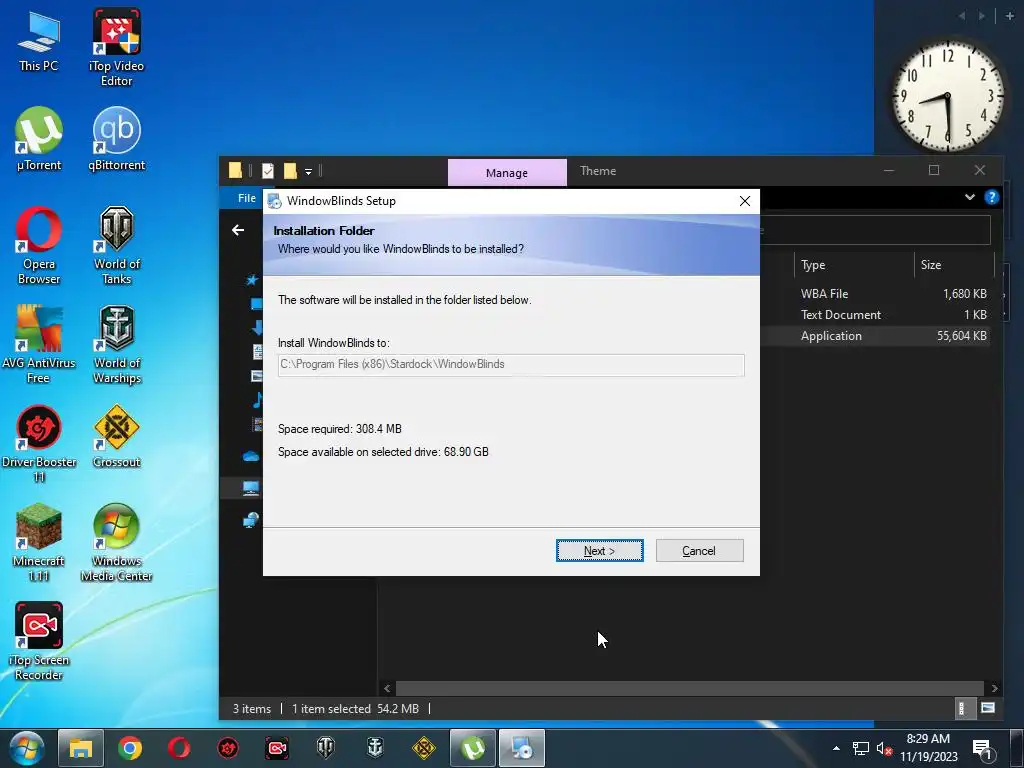
Task: Minimize the File Explorer window
Action: point(889,170)
